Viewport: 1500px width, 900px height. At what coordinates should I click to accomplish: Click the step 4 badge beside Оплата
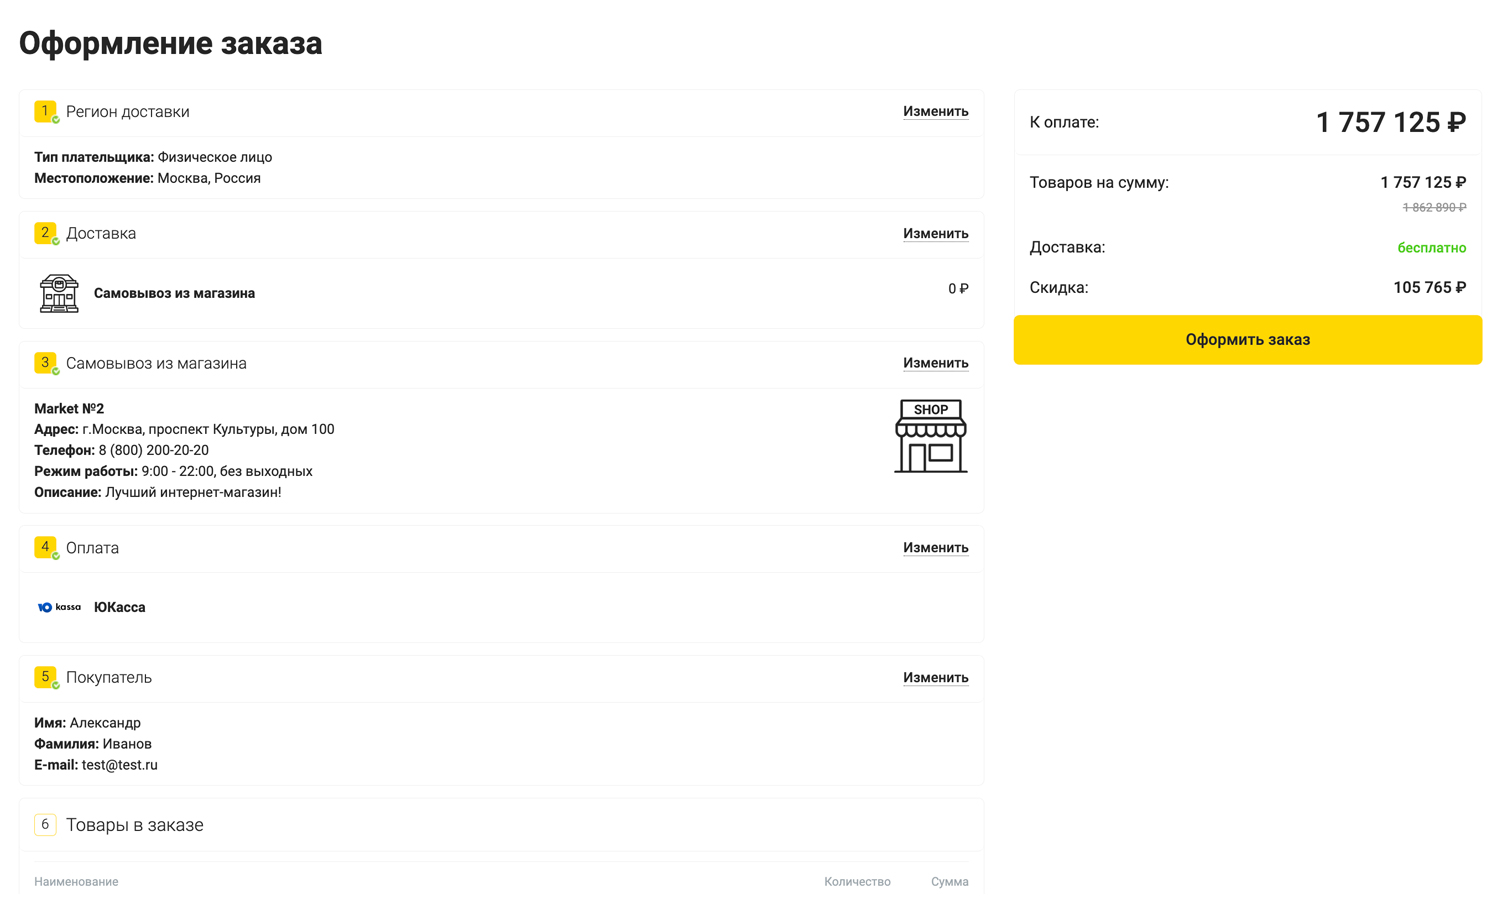click(45, 547)
